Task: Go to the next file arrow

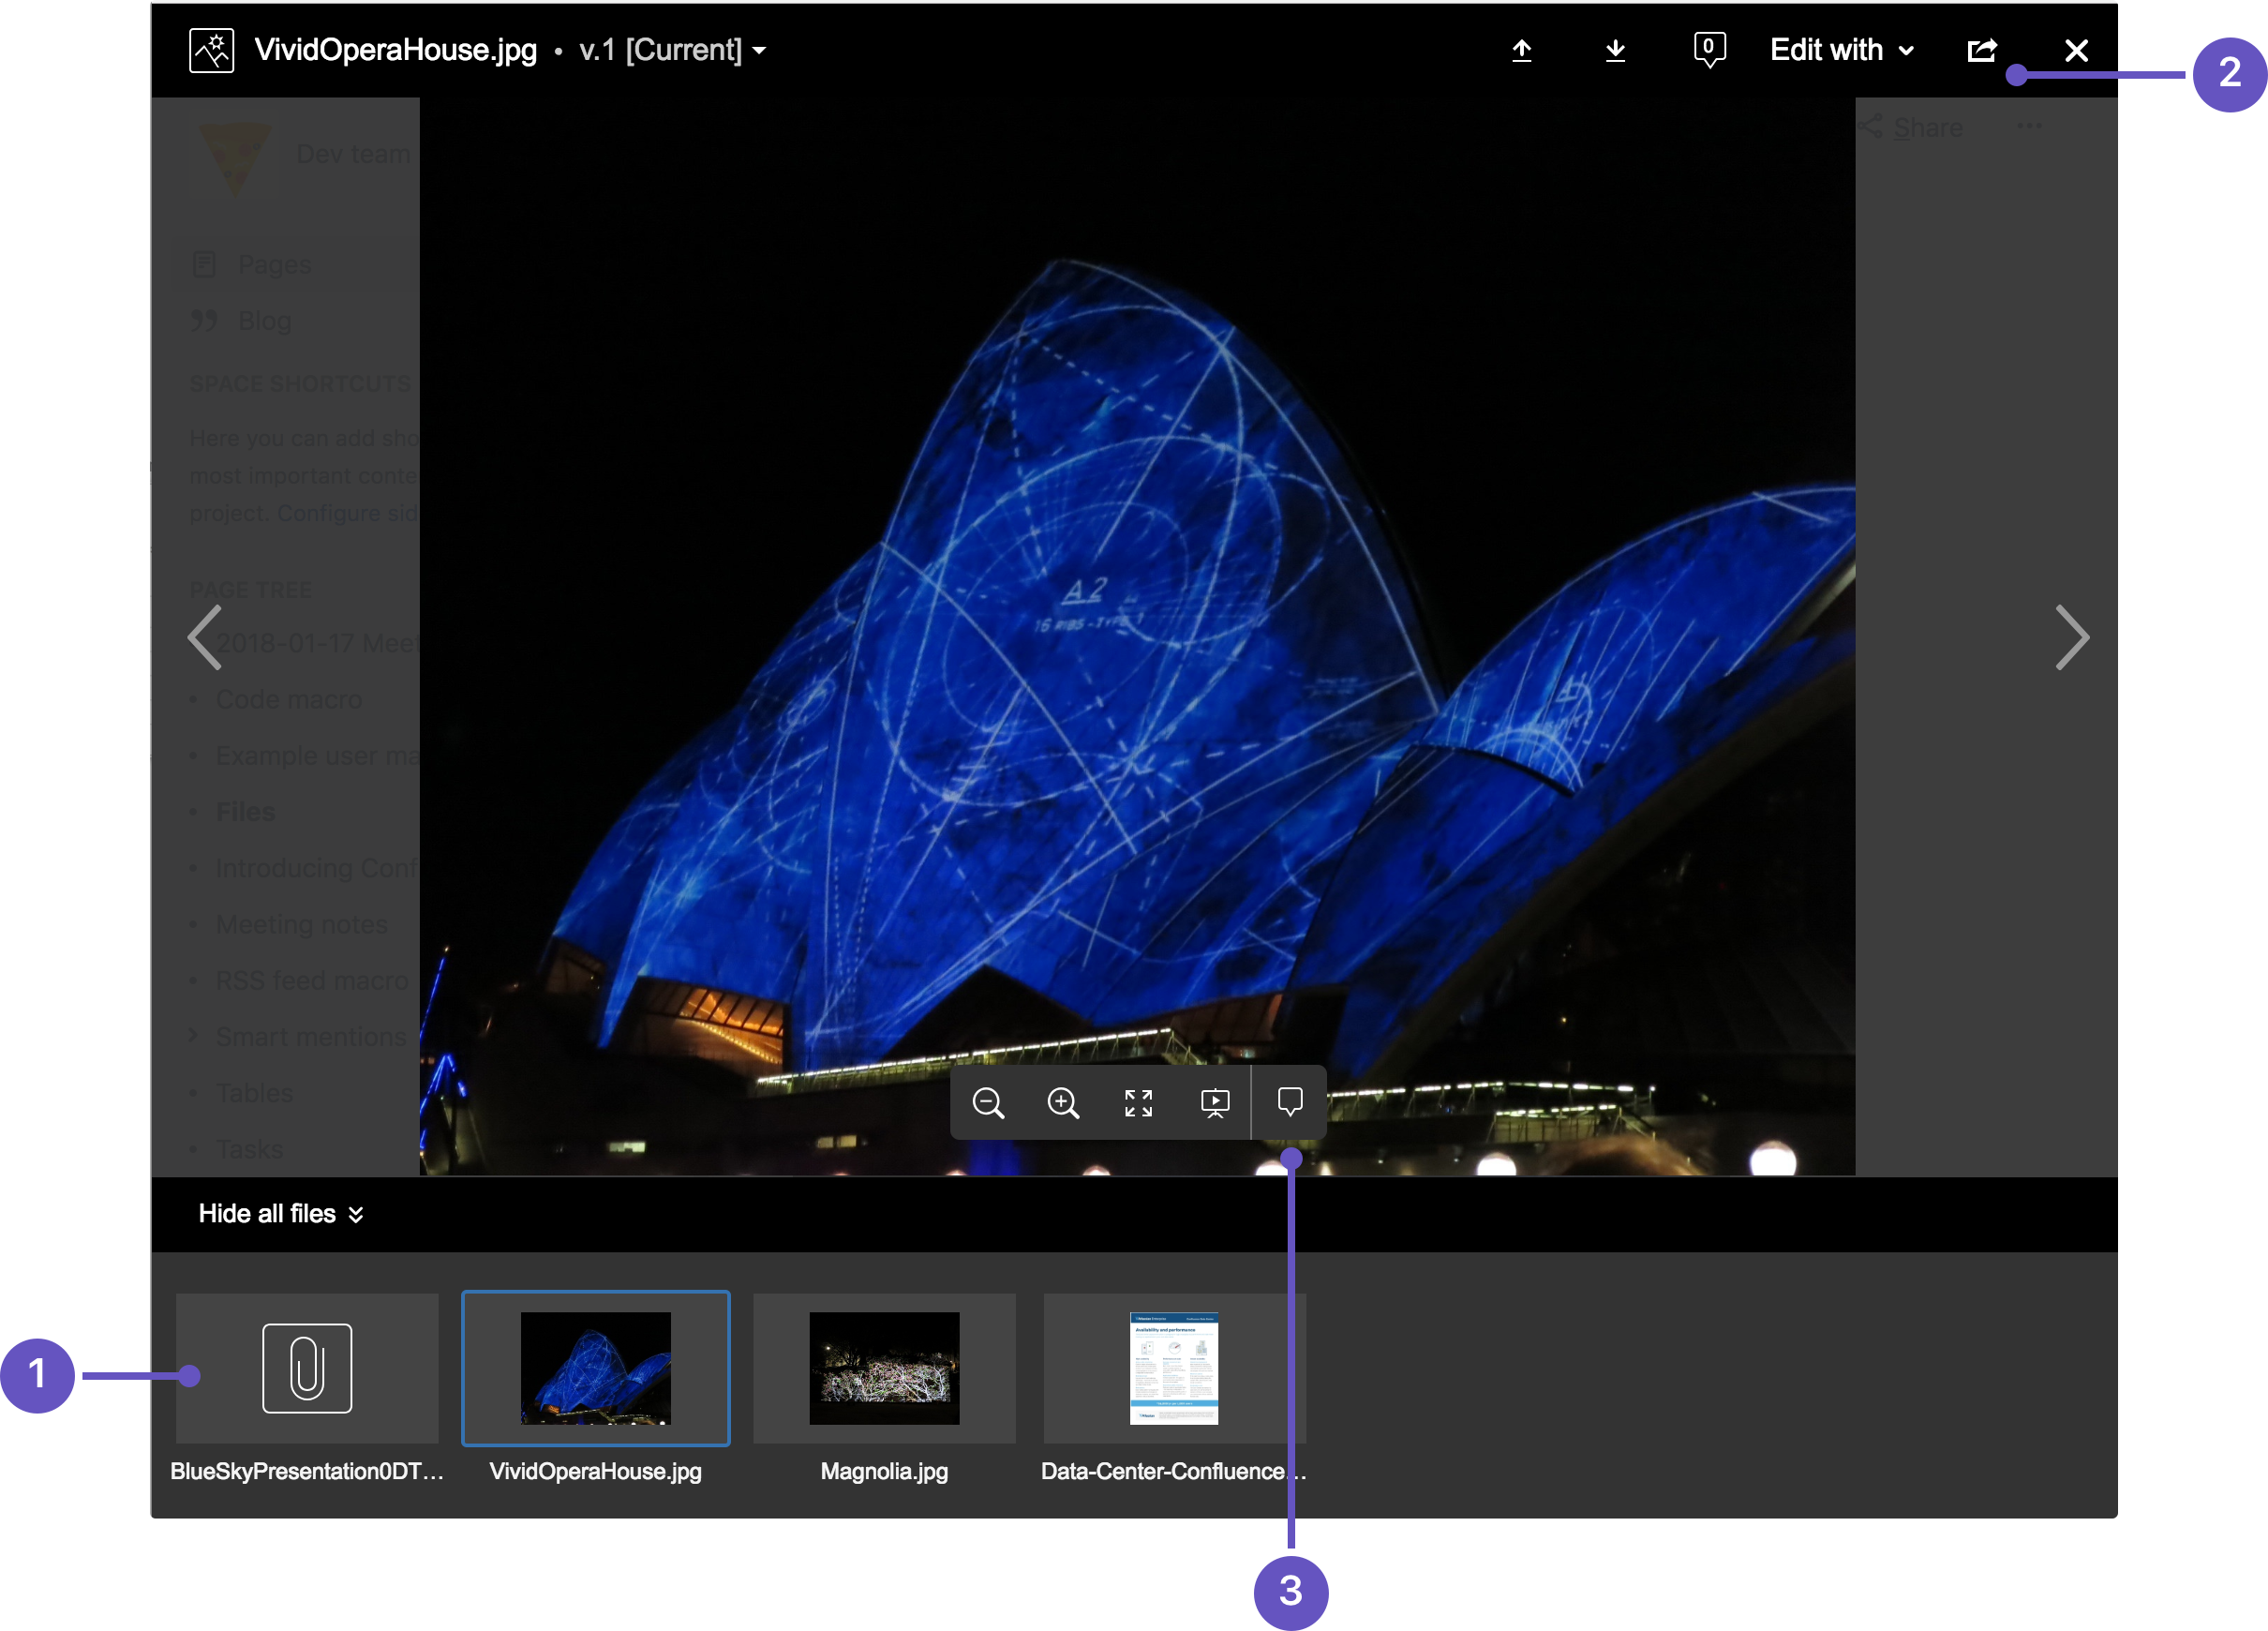Action: pyautogui.click(x=2071, y=637)
